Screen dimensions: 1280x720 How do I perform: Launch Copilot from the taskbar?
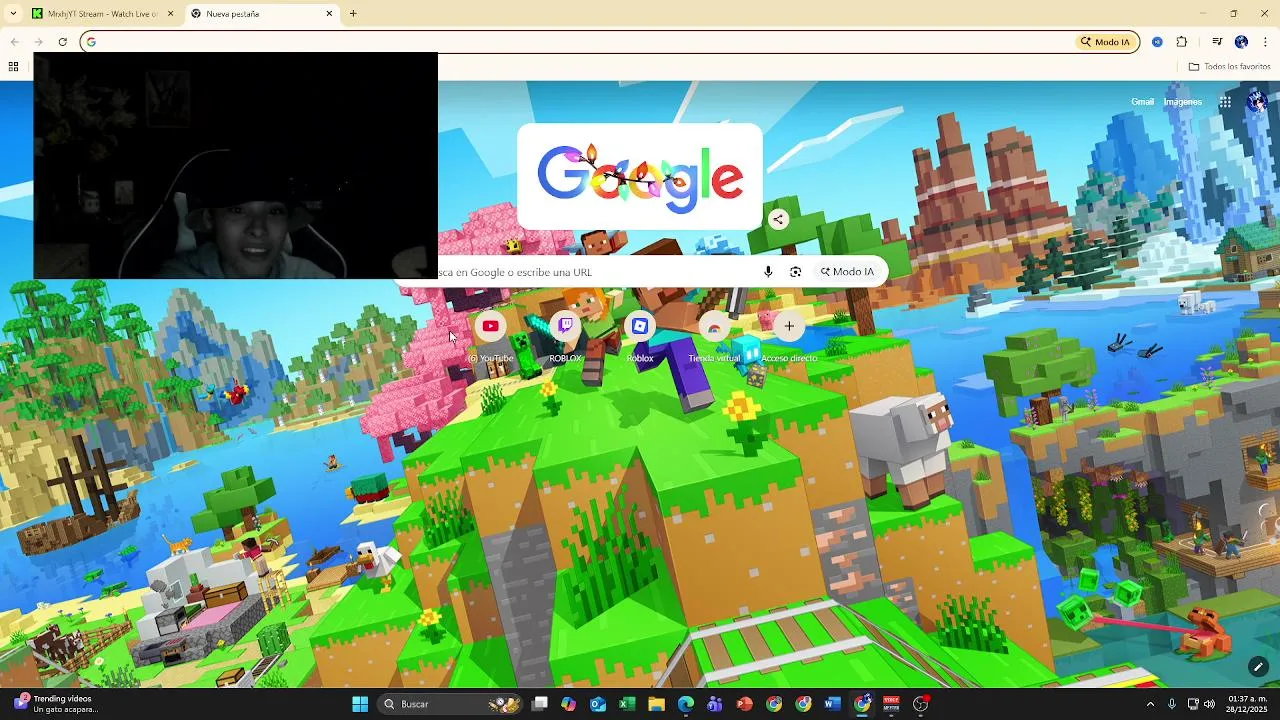[569, 704]
